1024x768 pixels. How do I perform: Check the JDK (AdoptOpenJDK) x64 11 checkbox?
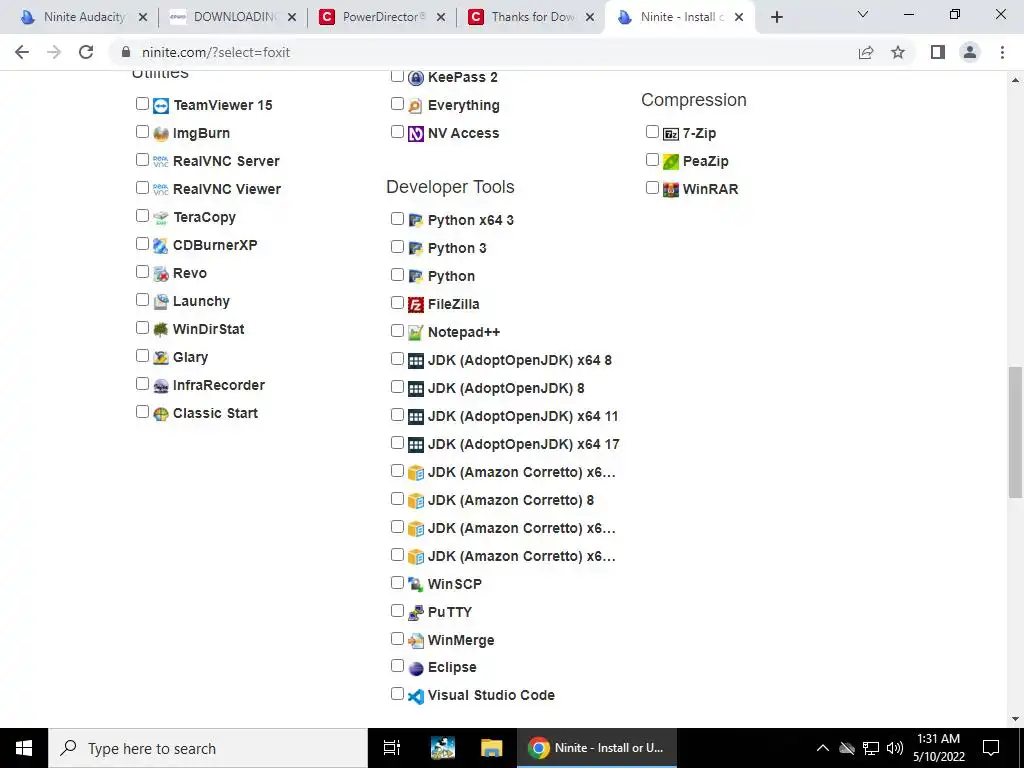point(397,415)
